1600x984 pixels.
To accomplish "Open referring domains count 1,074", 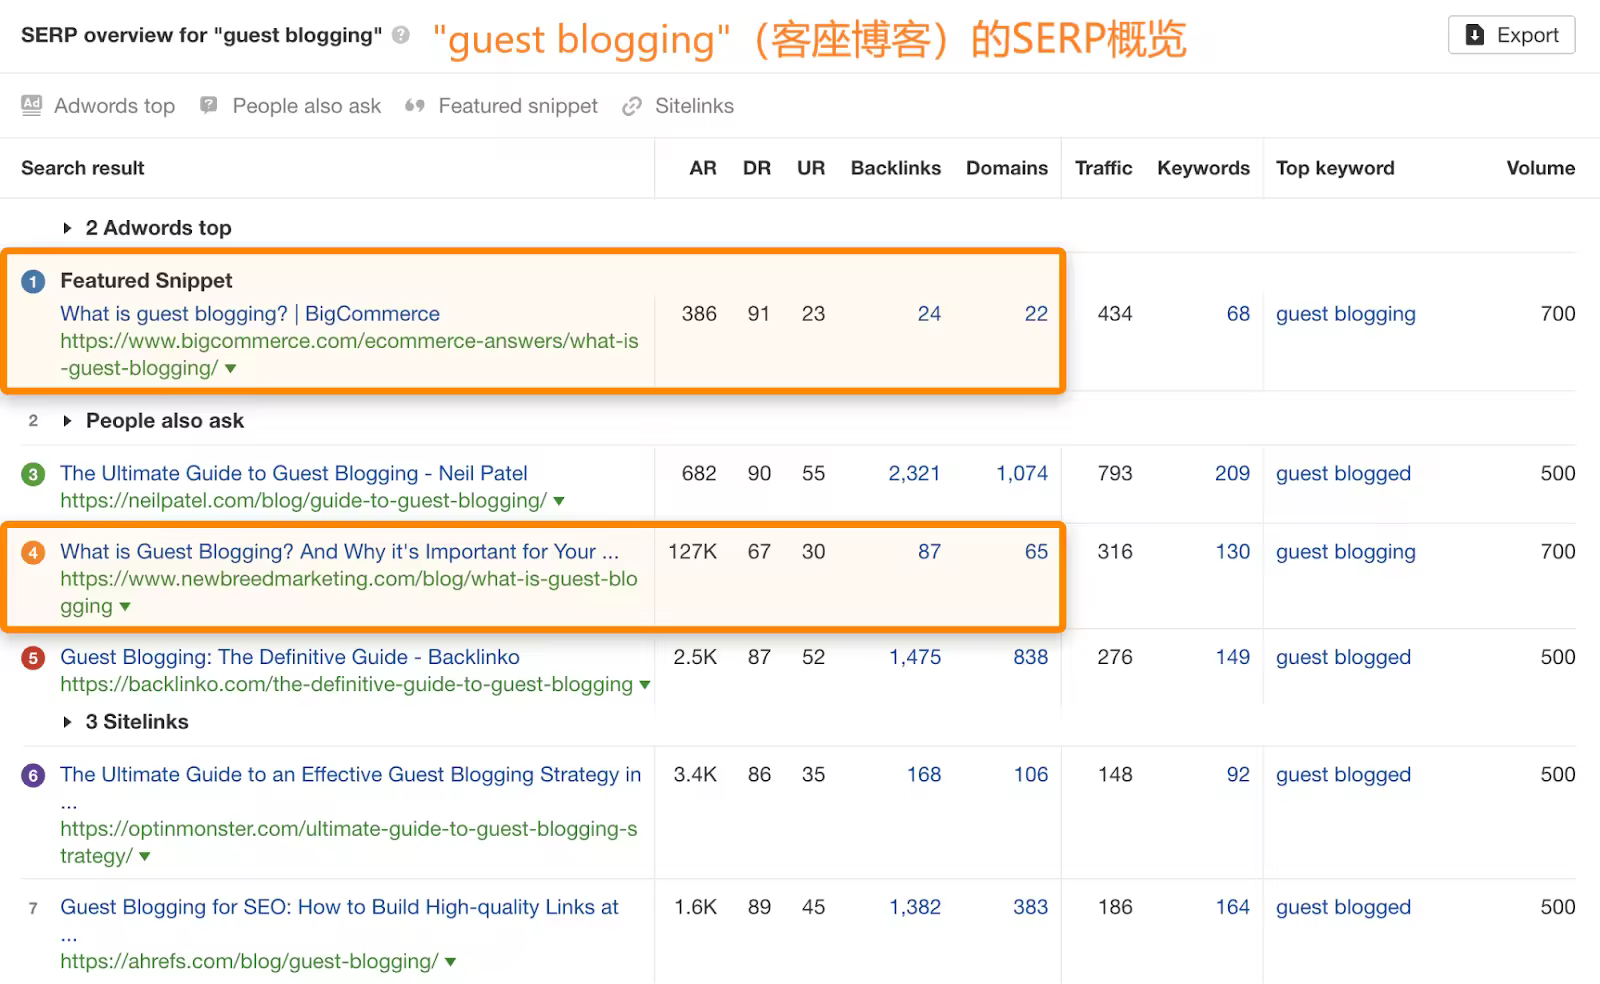I will (x=1022, y=473).
